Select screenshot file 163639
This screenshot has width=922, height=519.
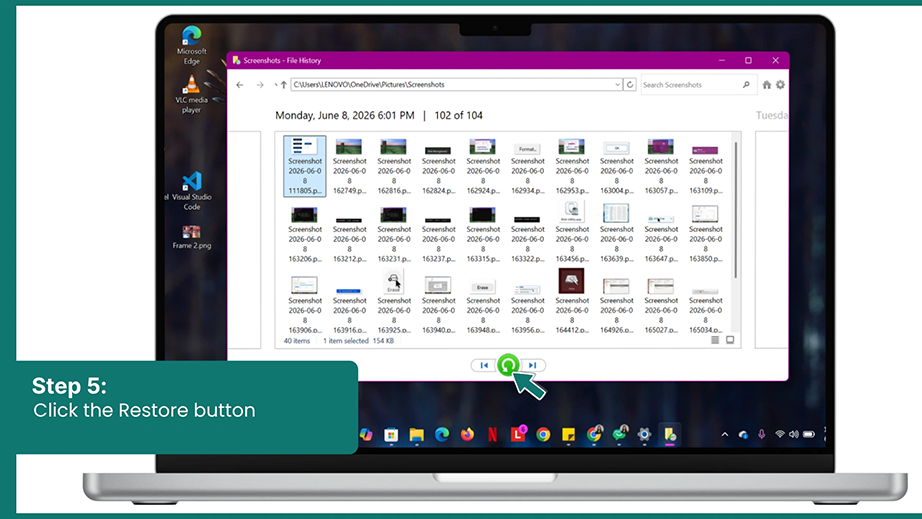pyautogui.click(x=617, y=235)
